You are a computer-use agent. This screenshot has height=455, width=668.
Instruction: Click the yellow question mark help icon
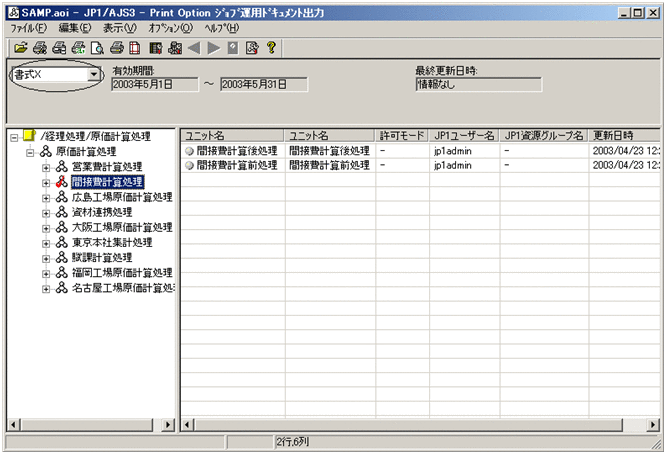point(270,47)
